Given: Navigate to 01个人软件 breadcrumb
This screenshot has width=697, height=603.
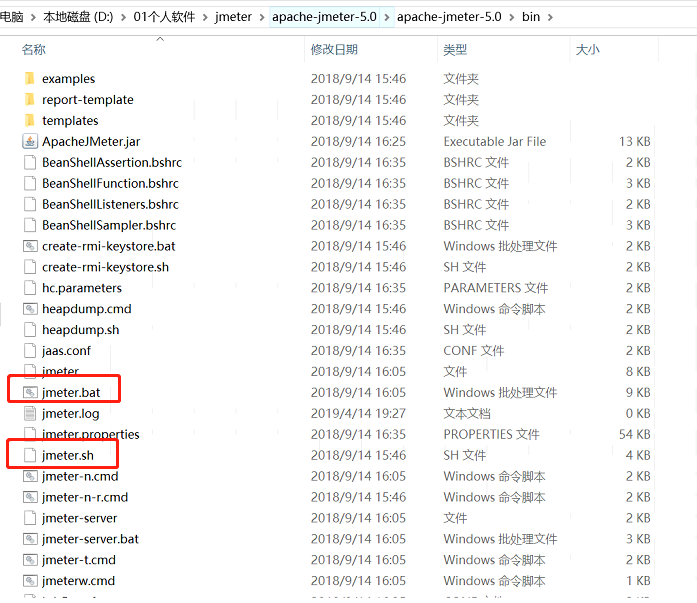Looking at the screenshot, I should pyautogui.click(x=164, y=17).
